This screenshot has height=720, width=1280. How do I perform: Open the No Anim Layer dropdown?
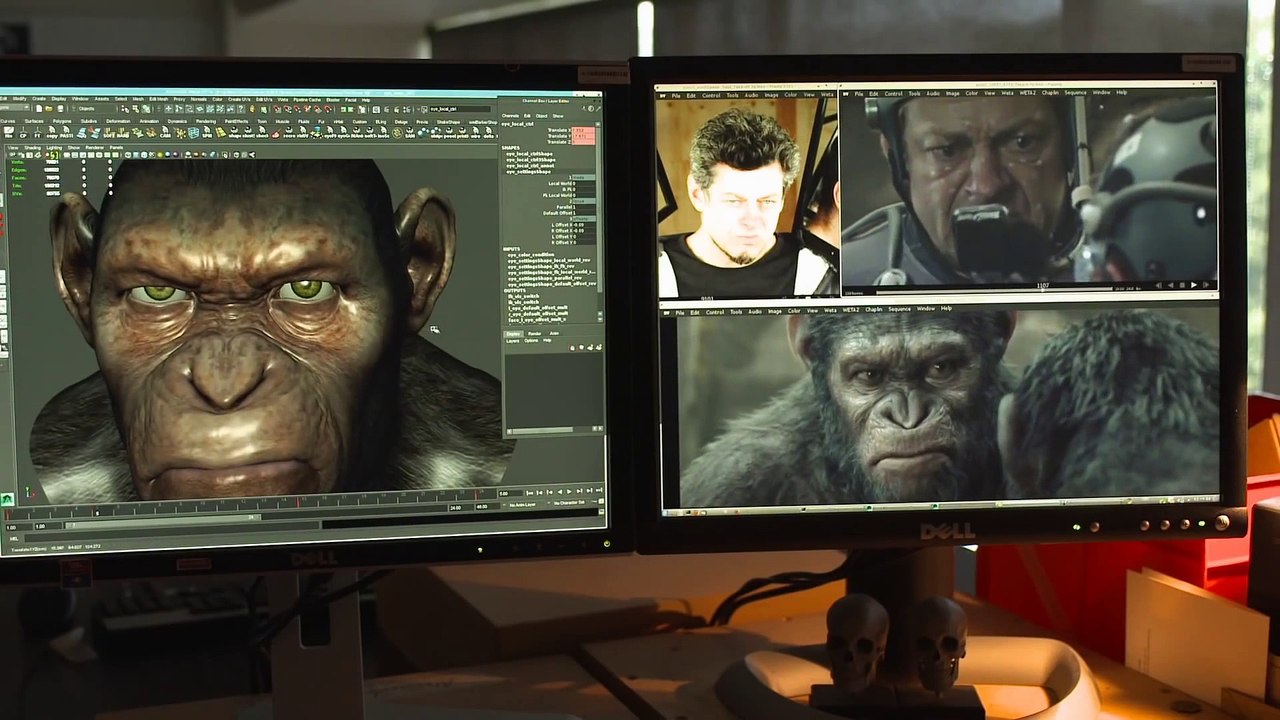(522, 504)
